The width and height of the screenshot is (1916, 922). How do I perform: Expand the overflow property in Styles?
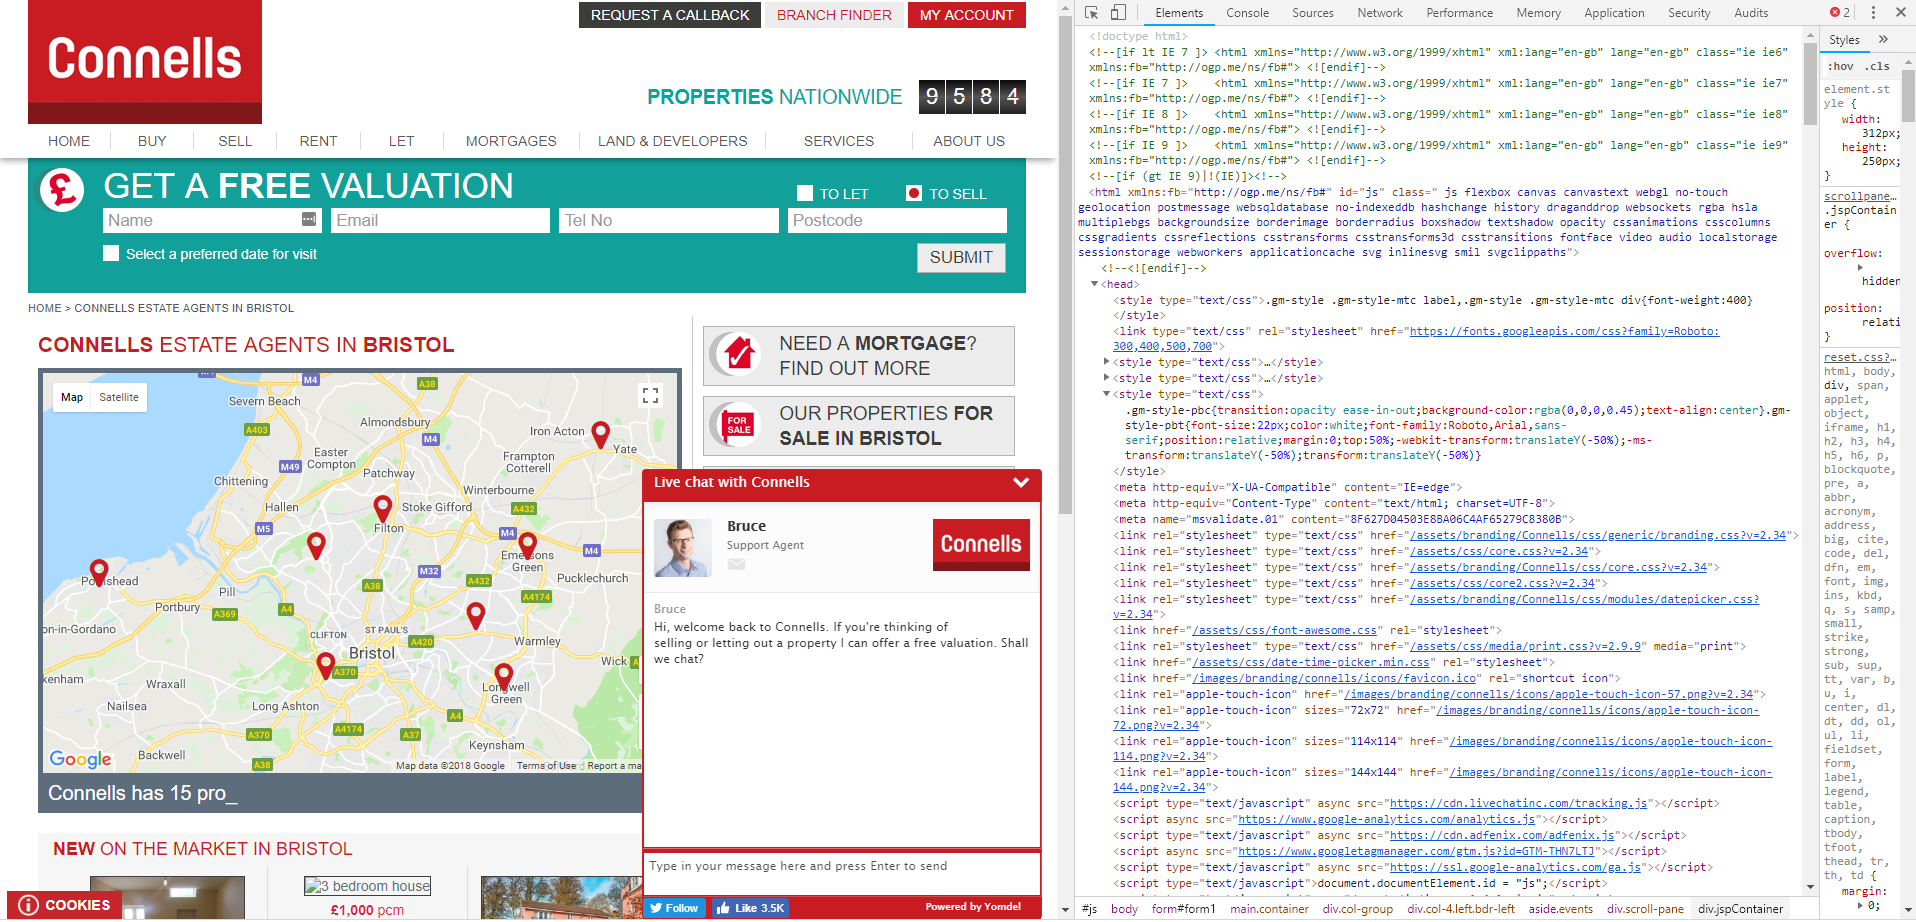click(x=1860, y=267)
